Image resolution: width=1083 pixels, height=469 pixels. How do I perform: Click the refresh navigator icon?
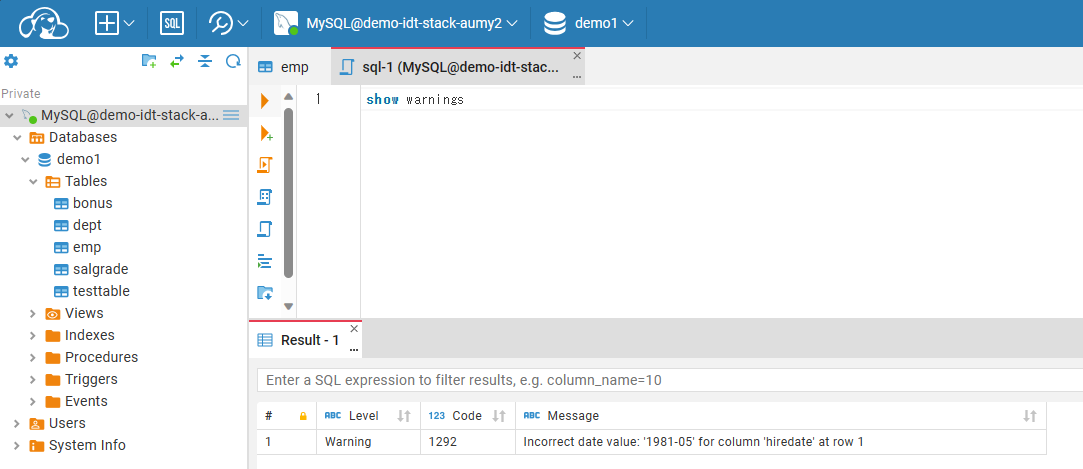[233, 61]
